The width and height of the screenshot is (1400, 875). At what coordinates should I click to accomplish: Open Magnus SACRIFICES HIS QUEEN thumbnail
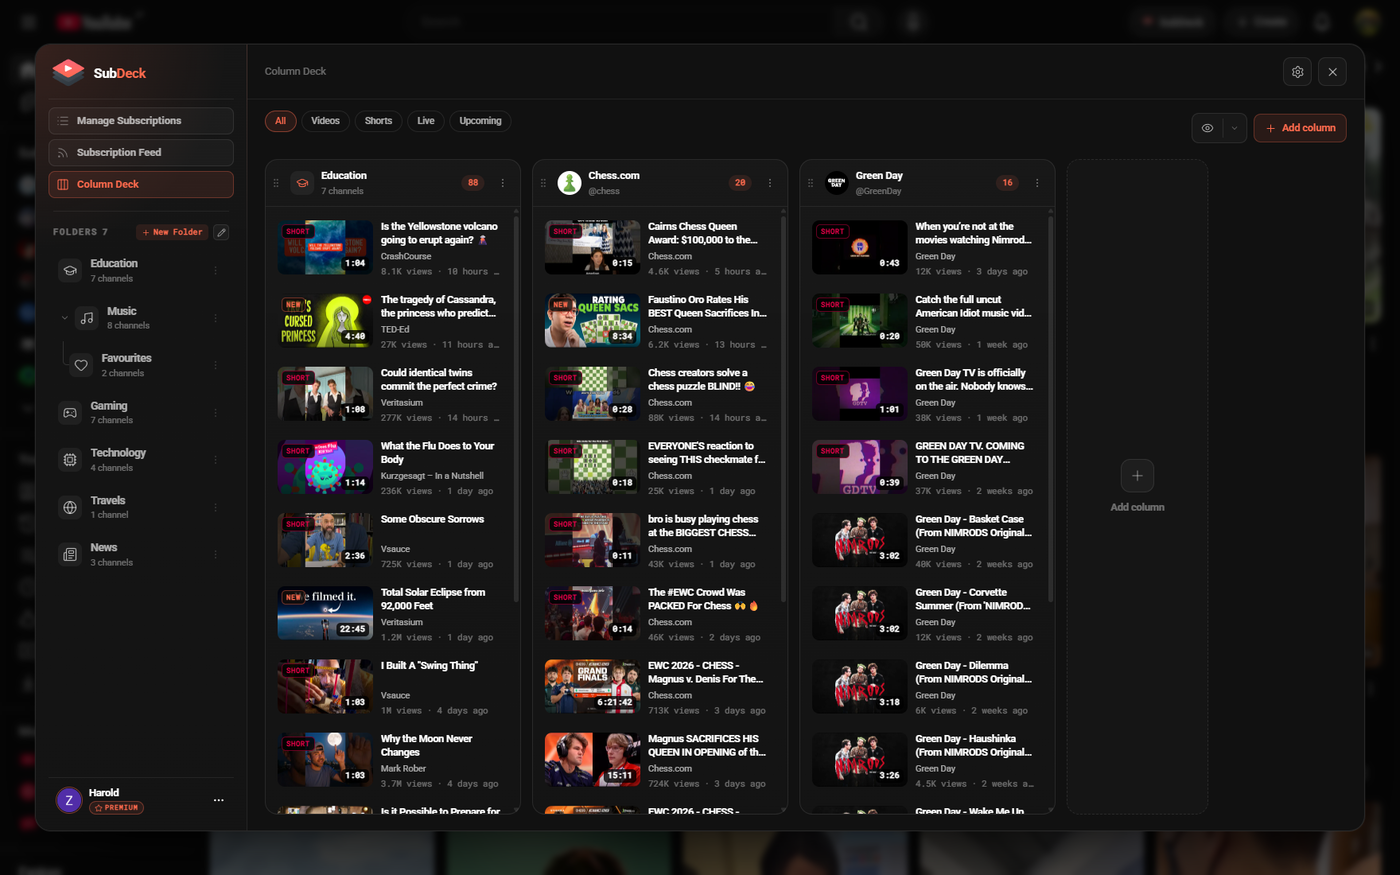pyautogui.click(x=592, y=760)
